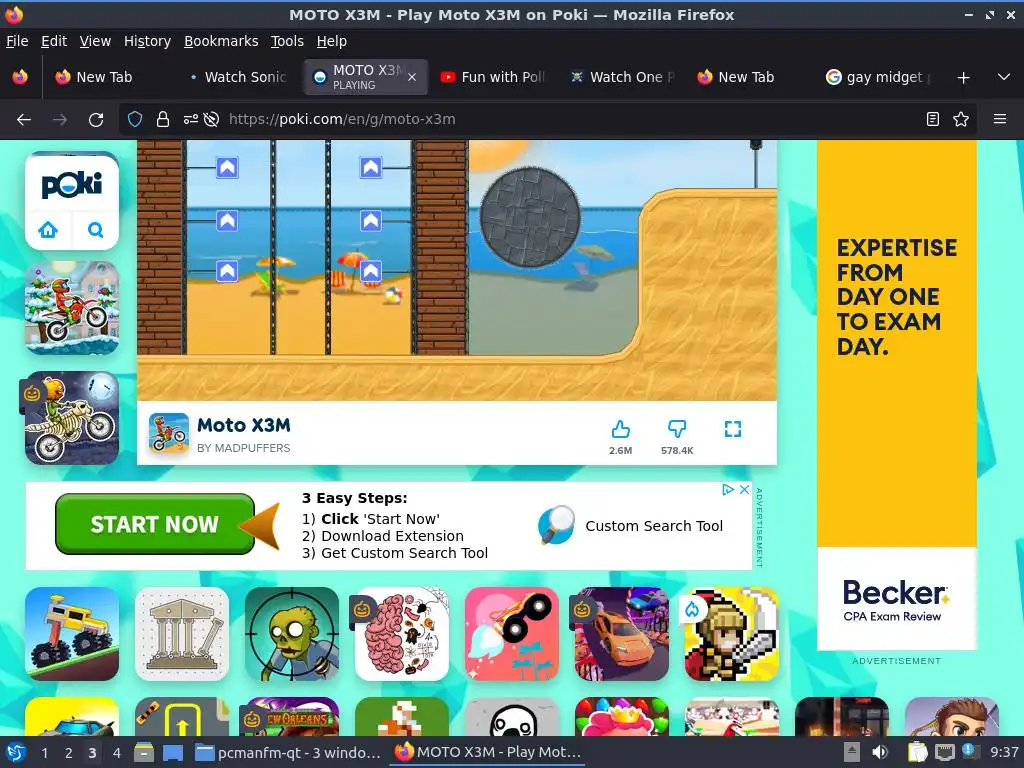Open Poki search magnifier icon
Screen dimensions: 1024x768
point(95,230)
